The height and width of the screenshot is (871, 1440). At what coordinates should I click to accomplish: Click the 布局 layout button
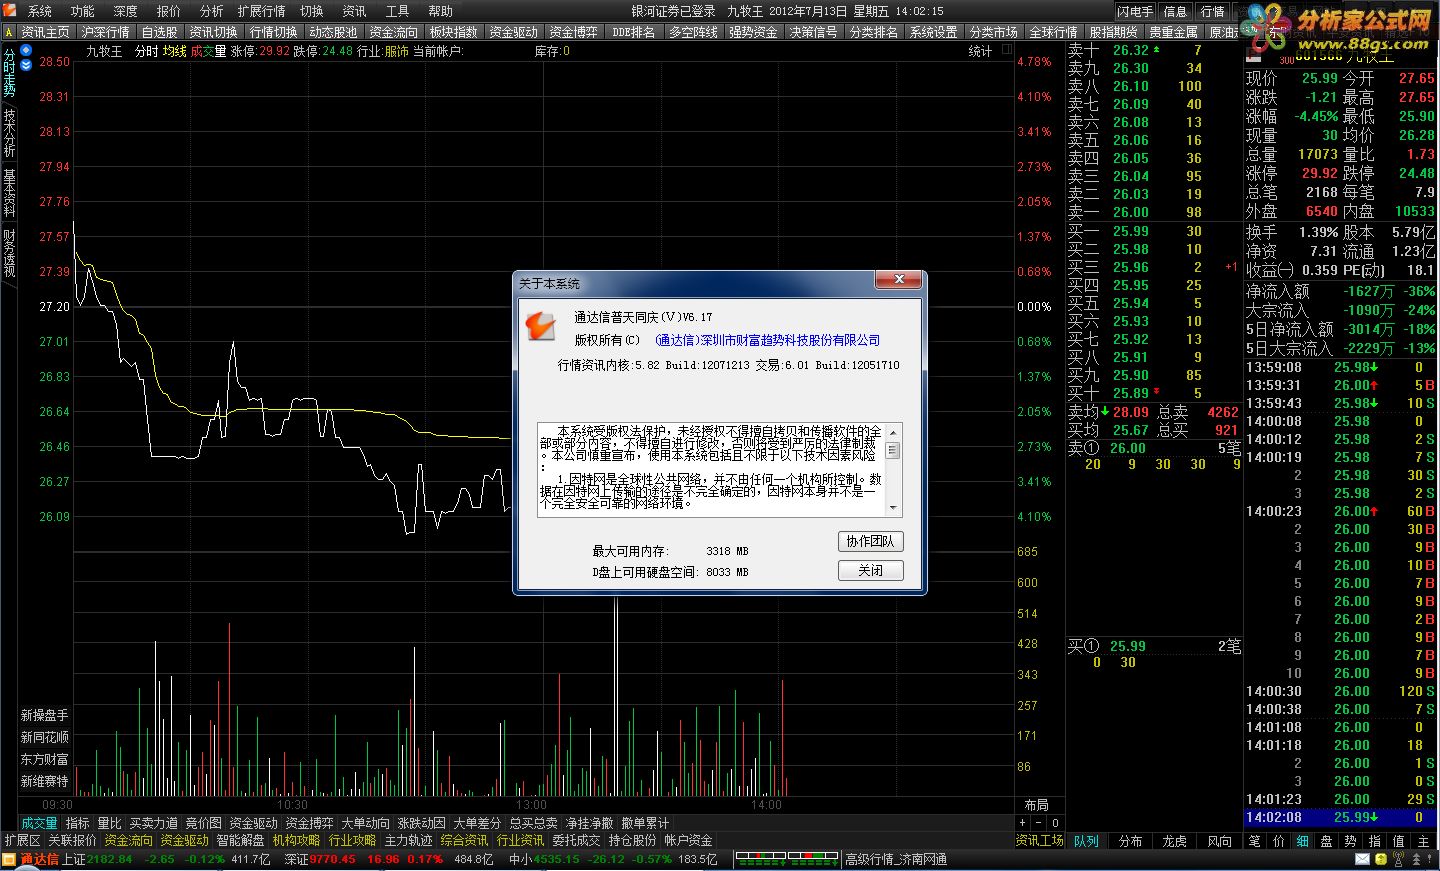tap(1037, 805)
